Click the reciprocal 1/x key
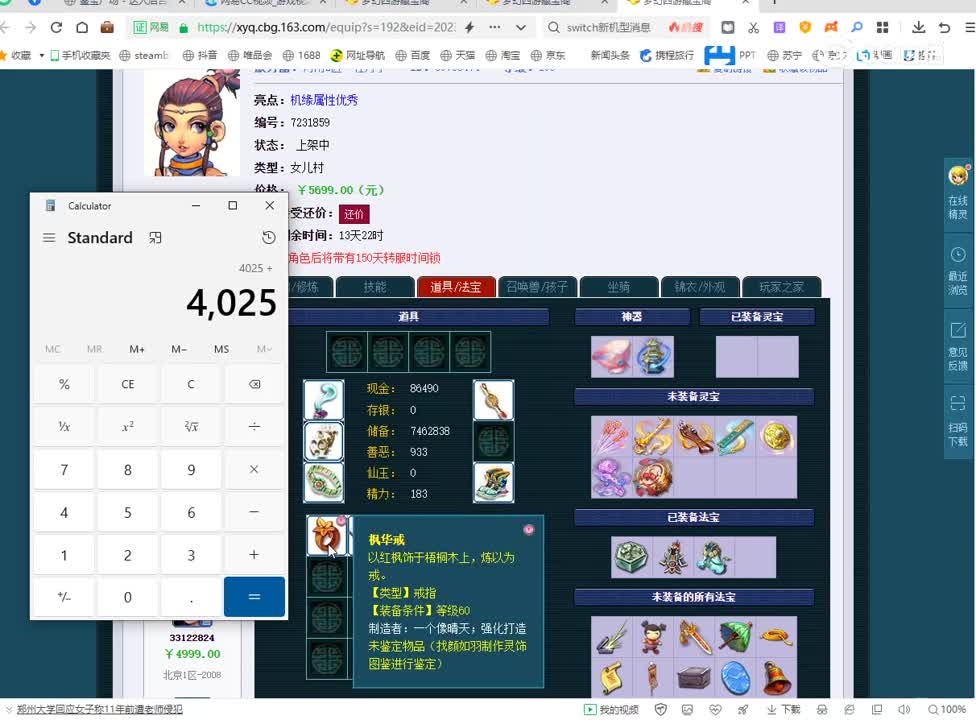This screenshot has height=720, width=976. 64,426
